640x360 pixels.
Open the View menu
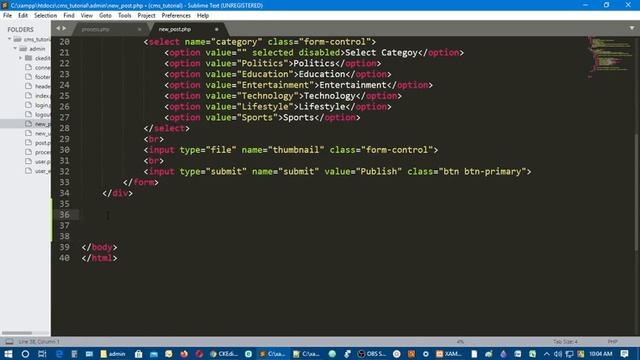click(87, 16)
